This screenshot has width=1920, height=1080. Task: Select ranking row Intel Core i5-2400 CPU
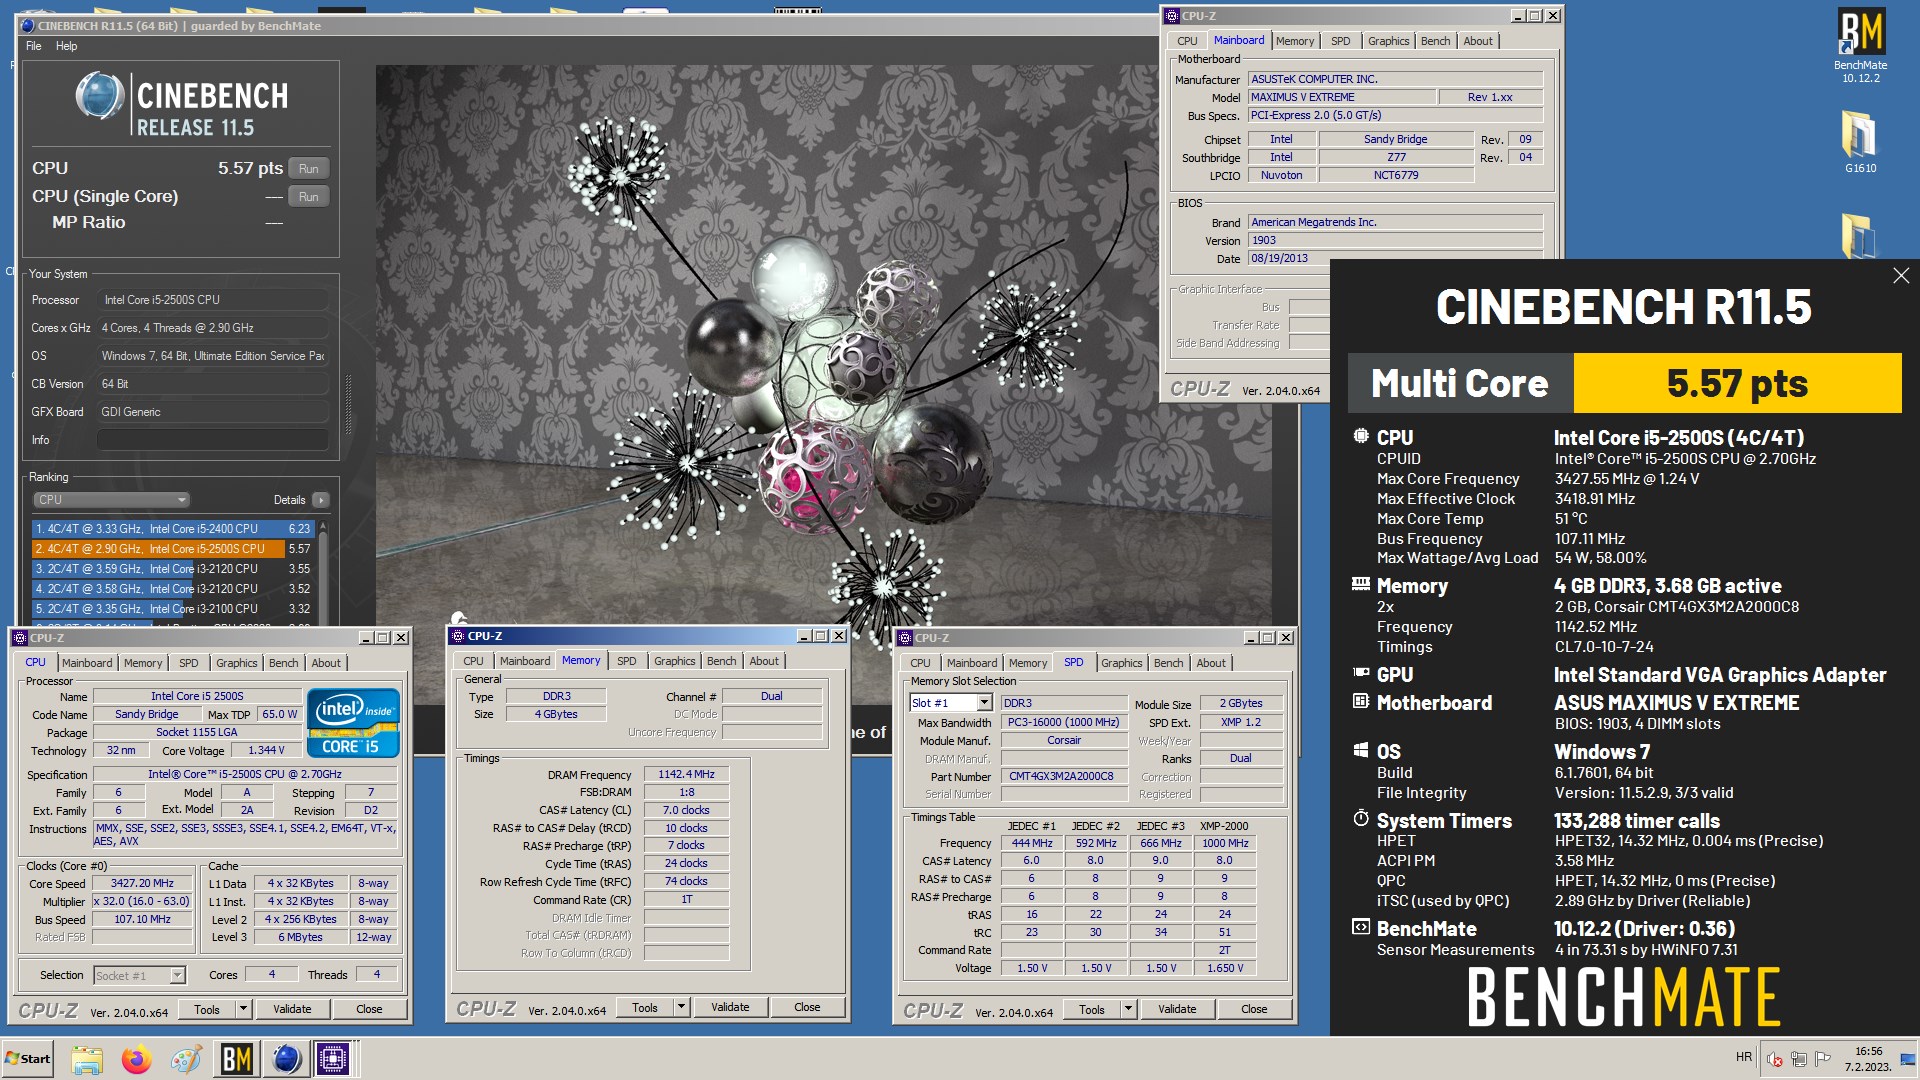(x=174, y=529)
